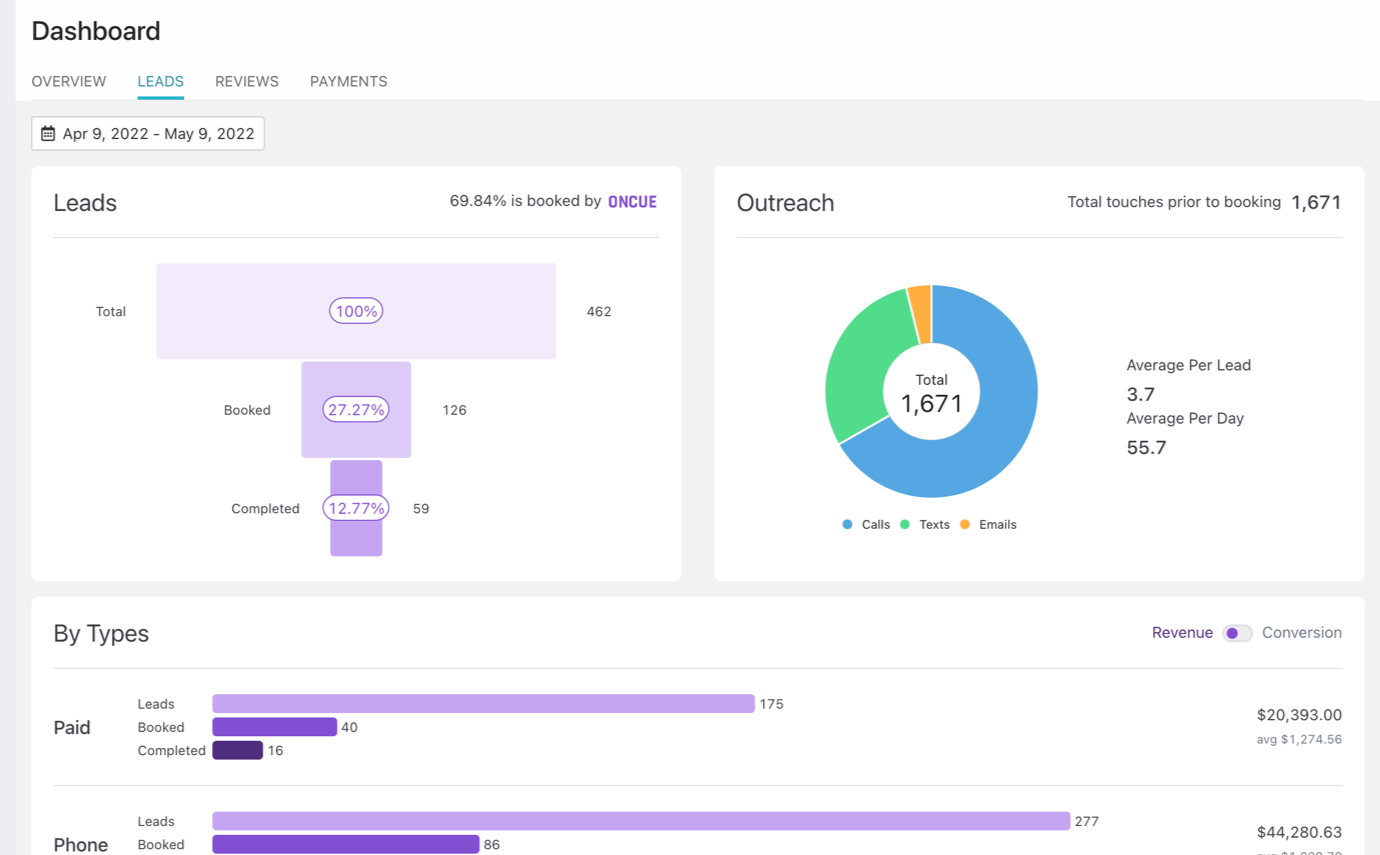Click the Emails legend marker
The image size is (1380, 855).
click(966, 524)
